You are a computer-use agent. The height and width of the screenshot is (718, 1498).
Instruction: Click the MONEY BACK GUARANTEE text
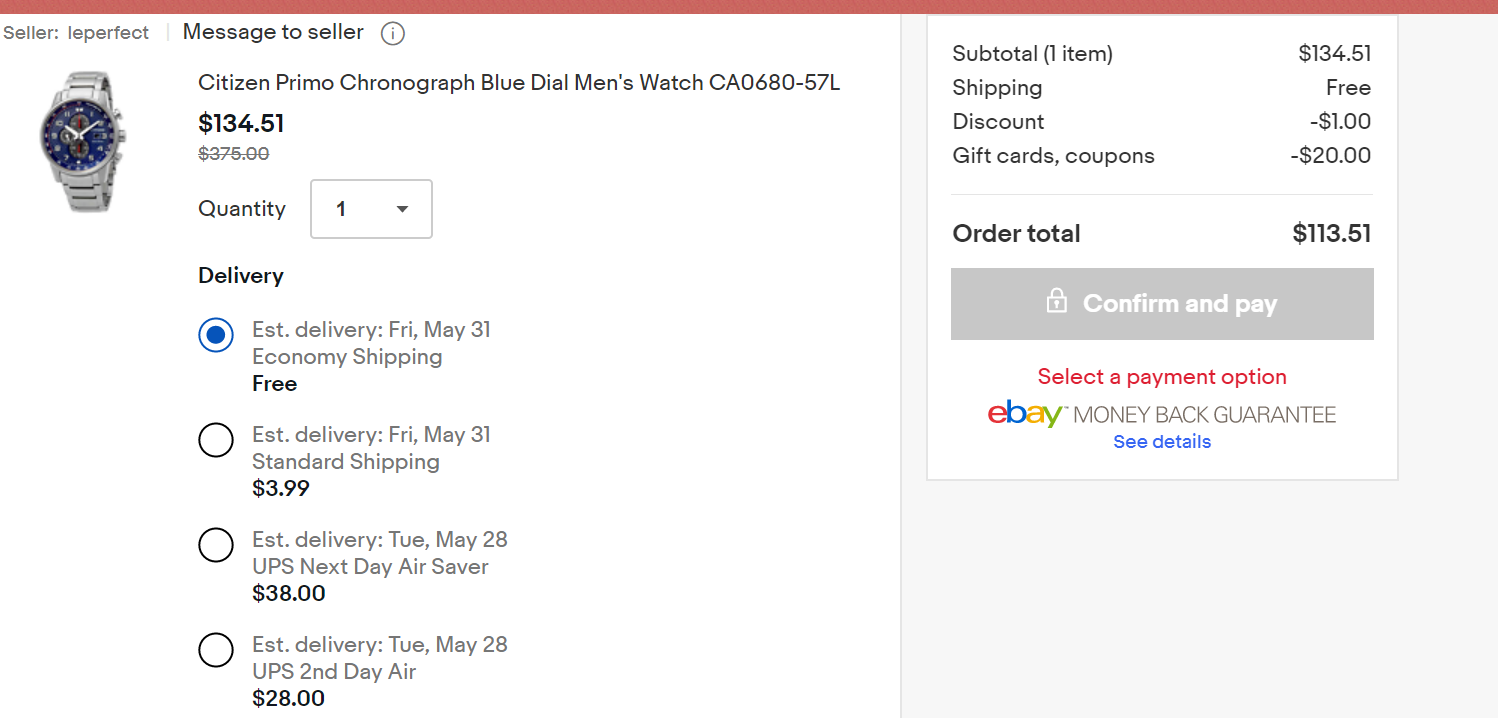pyautogui.click(x=1205, y=415)
